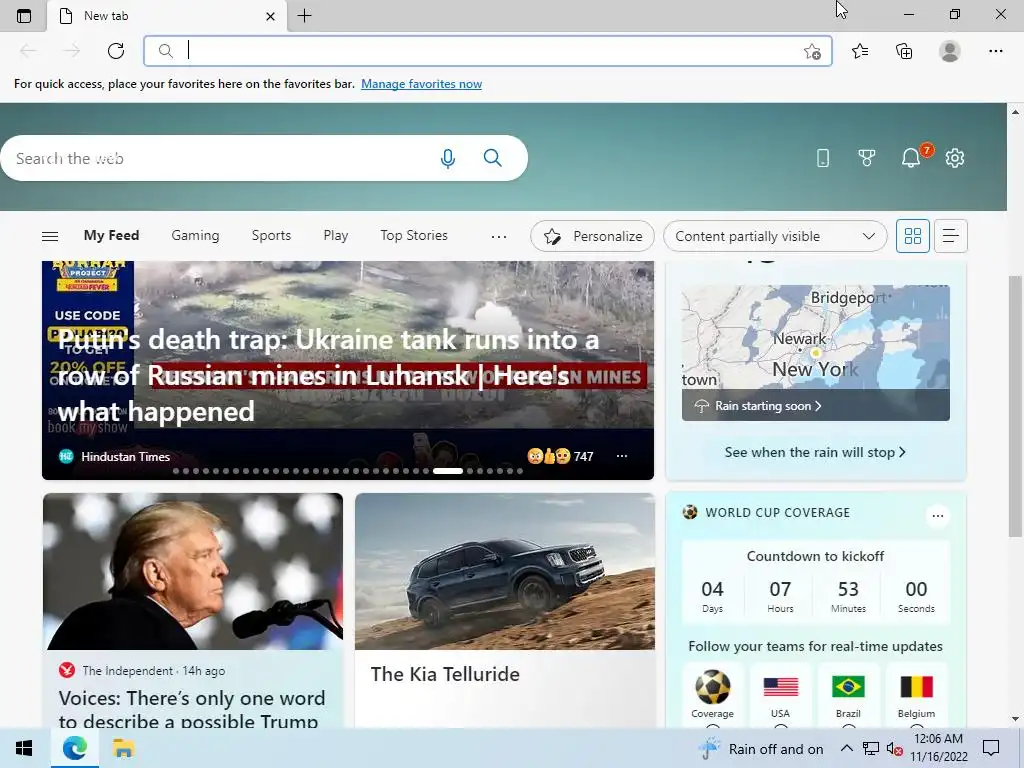This screenshot has width=1024, height=768.
Task: Open Microsoft Rewards trophy icon
Action: tap(867, 158)
